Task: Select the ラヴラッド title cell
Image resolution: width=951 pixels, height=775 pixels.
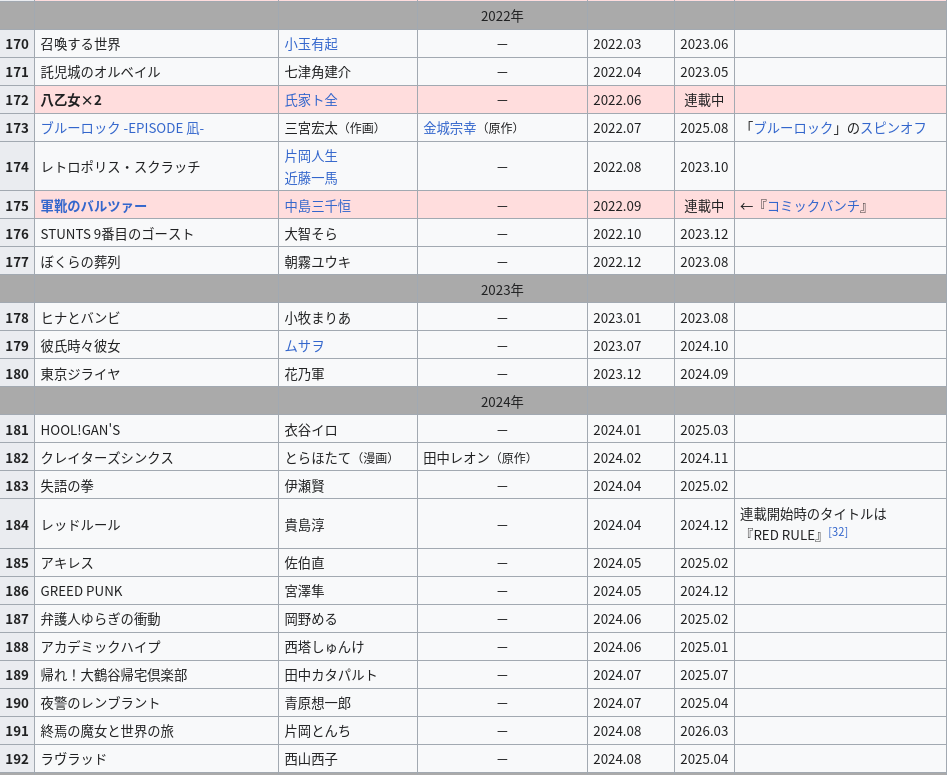Action: (156, 759)
